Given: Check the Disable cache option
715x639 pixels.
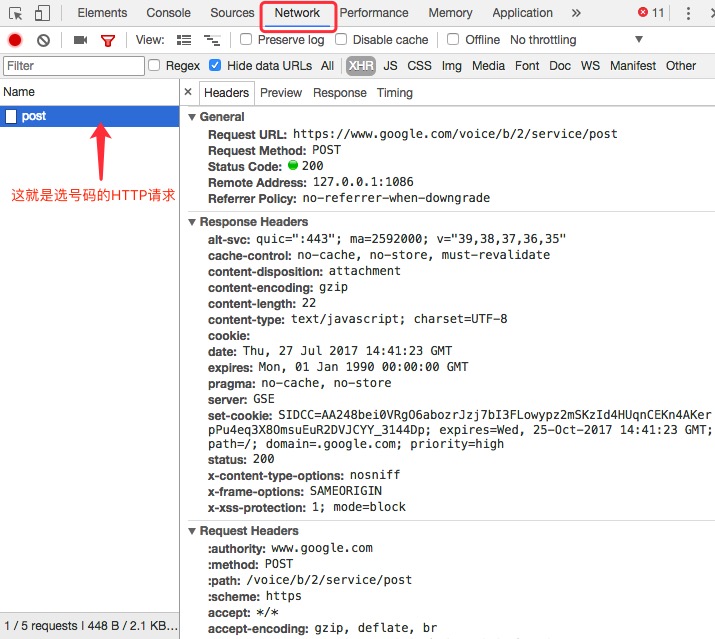Looking at the screenshot, I should [x=341, y=40].
